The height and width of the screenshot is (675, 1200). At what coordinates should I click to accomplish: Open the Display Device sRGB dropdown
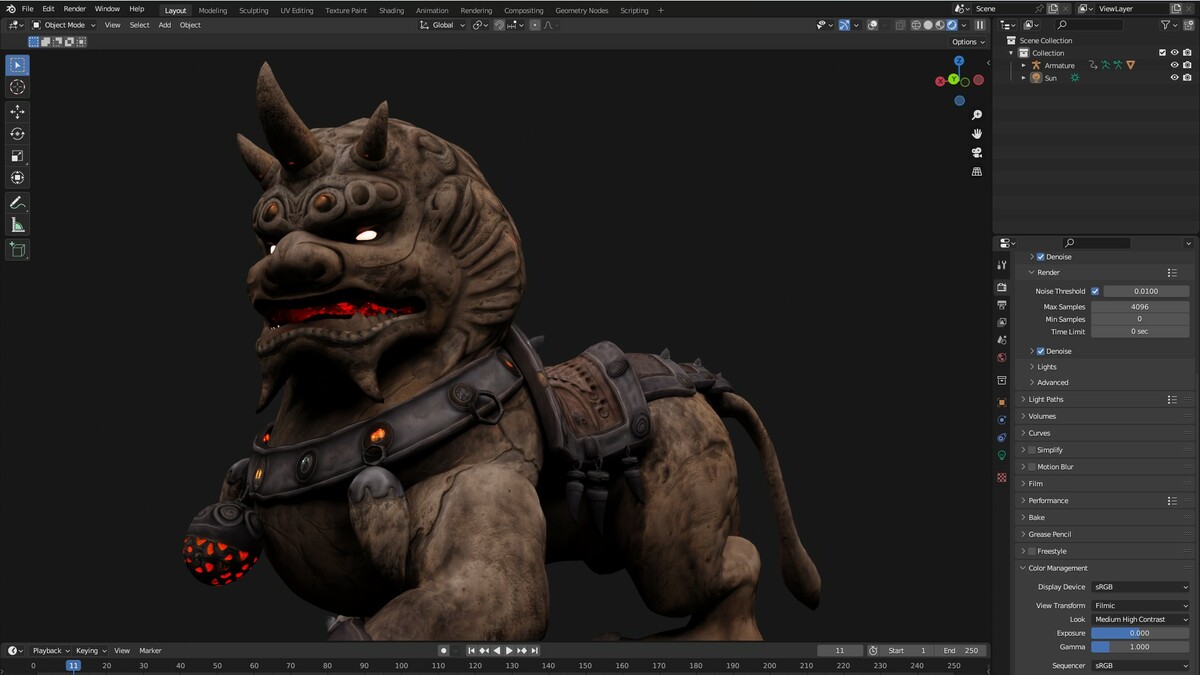coord(1141,587)
